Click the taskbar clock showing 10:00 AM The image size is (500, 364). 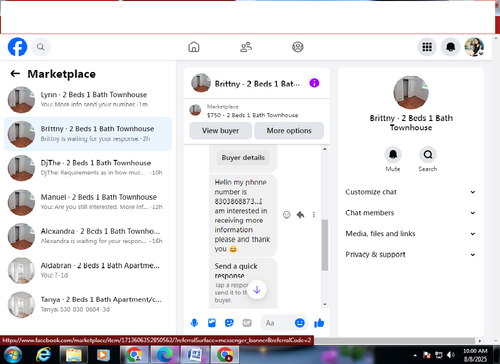475,355
